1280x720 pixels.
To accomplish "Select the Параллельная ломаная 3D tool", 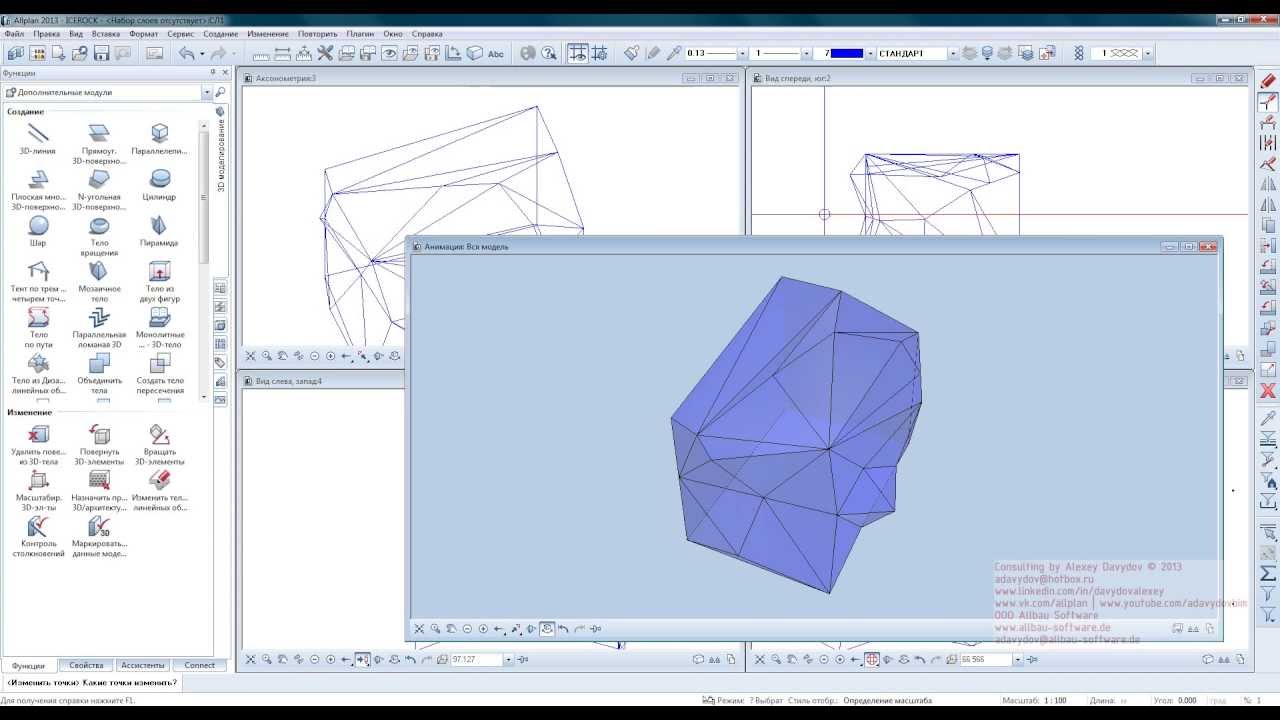I will (x=99, y=327).
